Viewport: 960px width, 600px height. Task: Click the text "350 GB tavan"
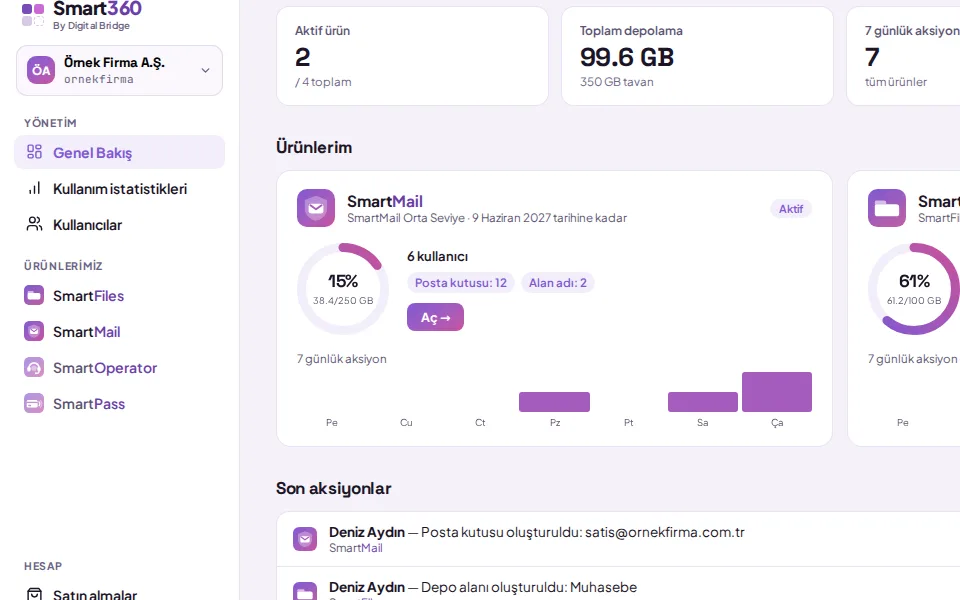(617, 82)
